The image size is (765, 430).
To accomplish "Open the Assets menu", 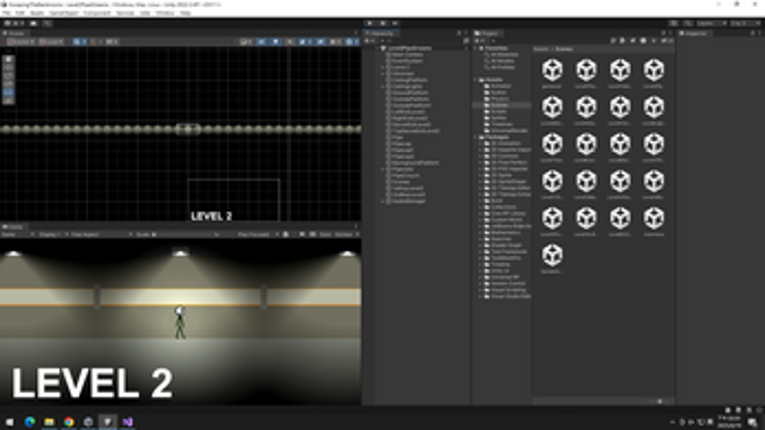I will click(37, 13).
